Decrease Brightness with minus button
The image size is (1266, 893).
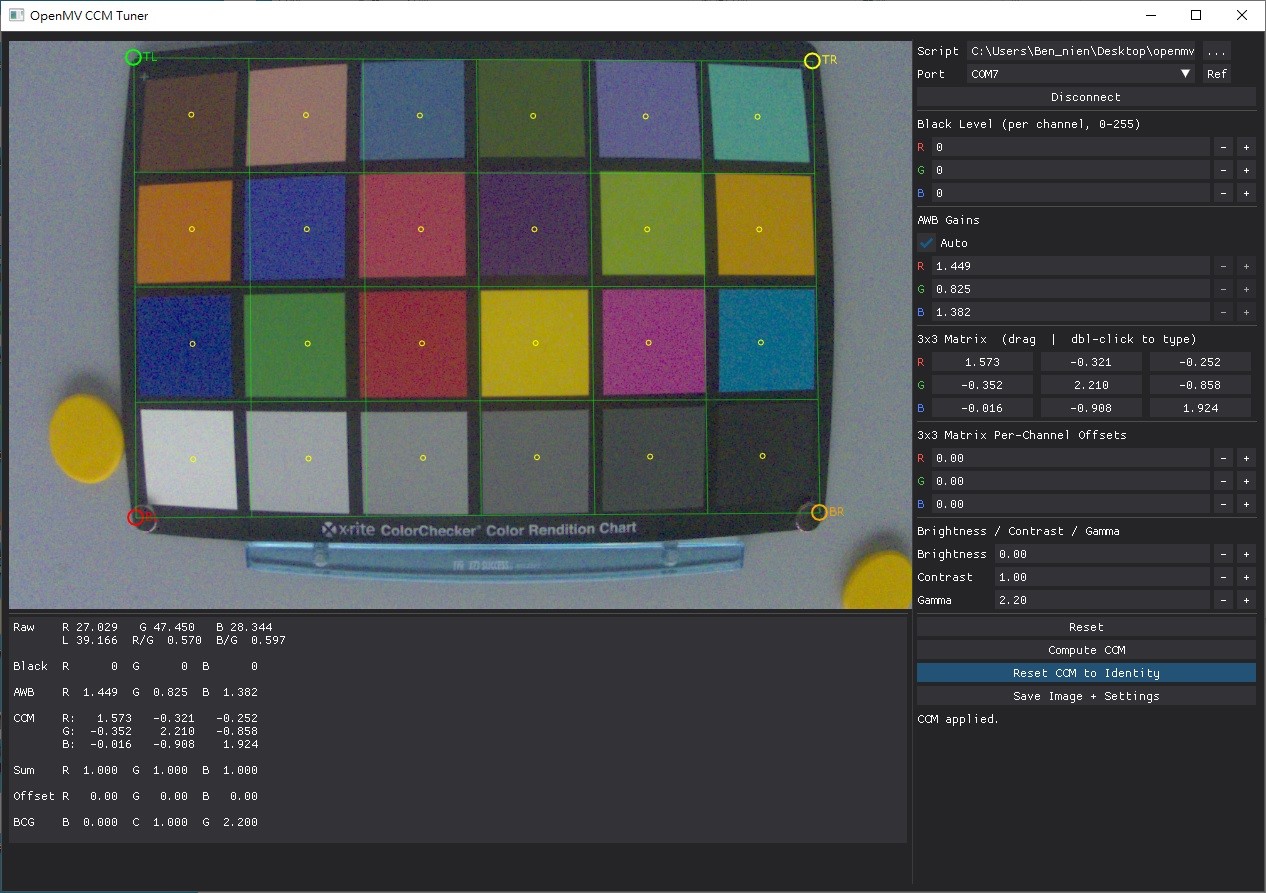1223,554
